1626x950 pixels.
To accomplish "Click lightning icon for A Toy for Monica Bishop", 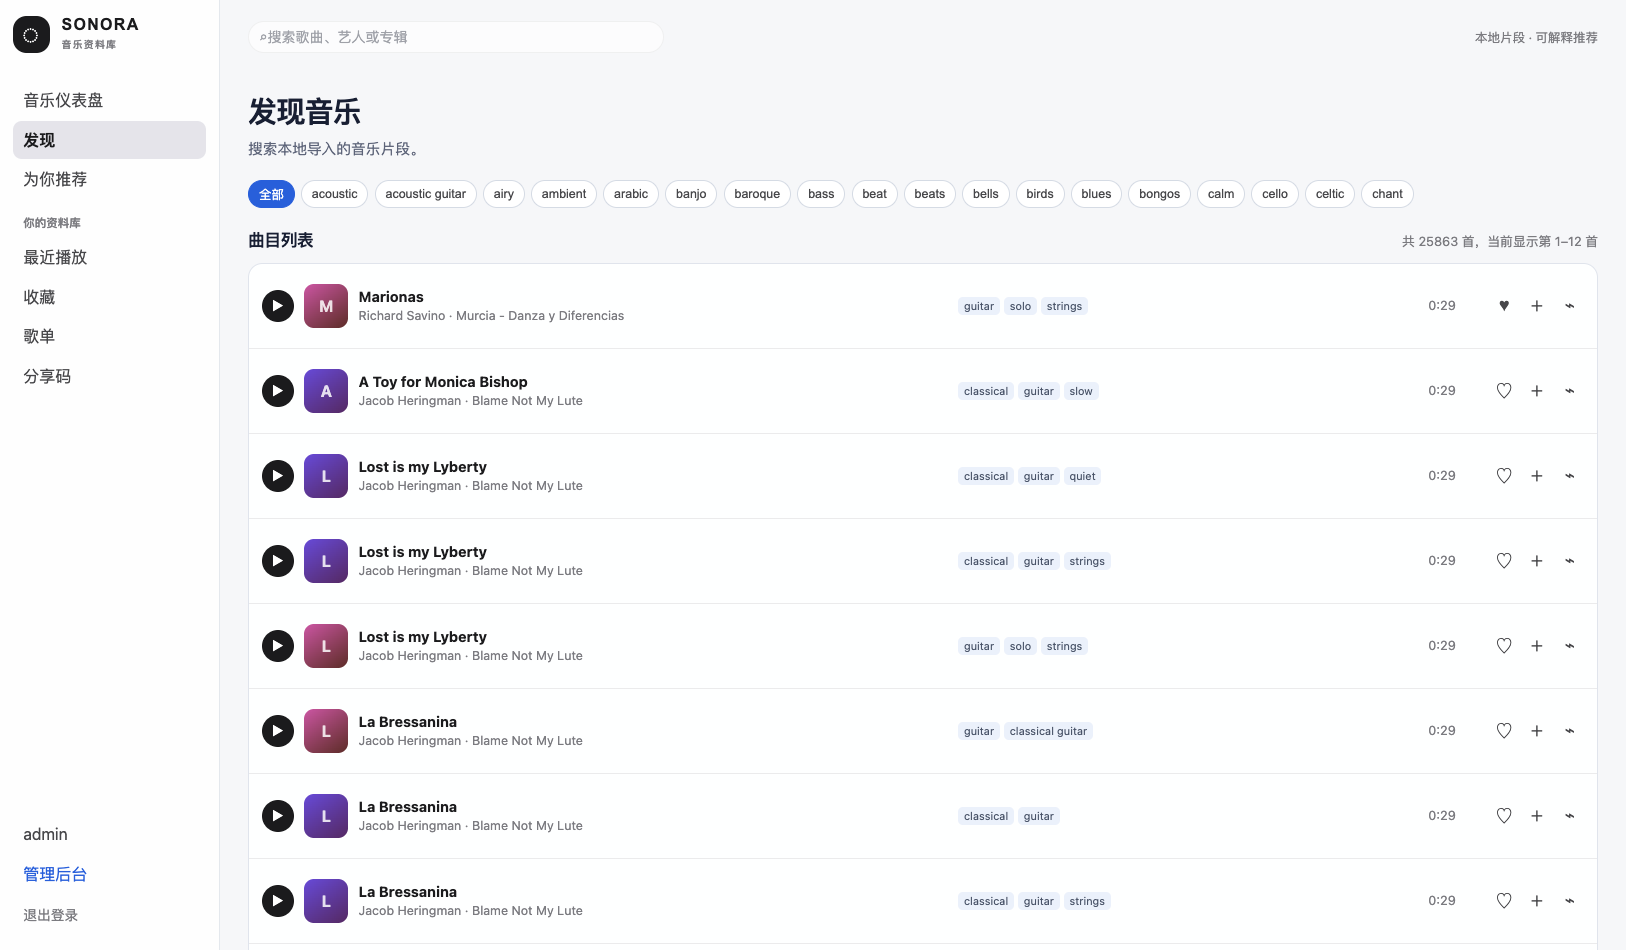I will [x=1570, y=391].
